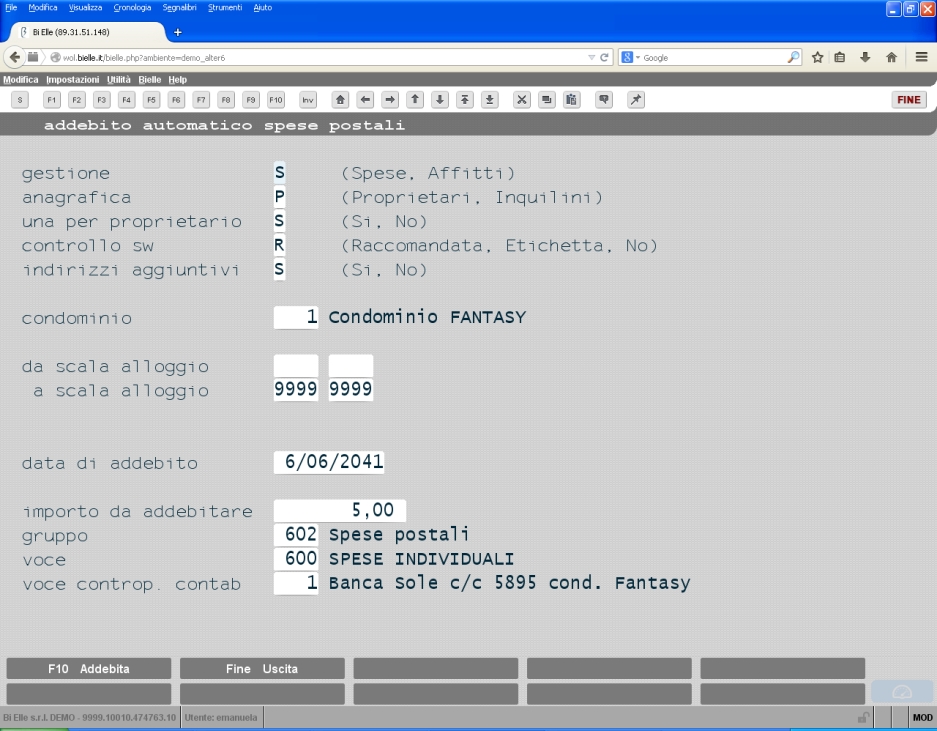Click the F10 key toolbar button
The width and height of the screenshot is (937, 731).
pyautogui.click(x=275, y=100)
